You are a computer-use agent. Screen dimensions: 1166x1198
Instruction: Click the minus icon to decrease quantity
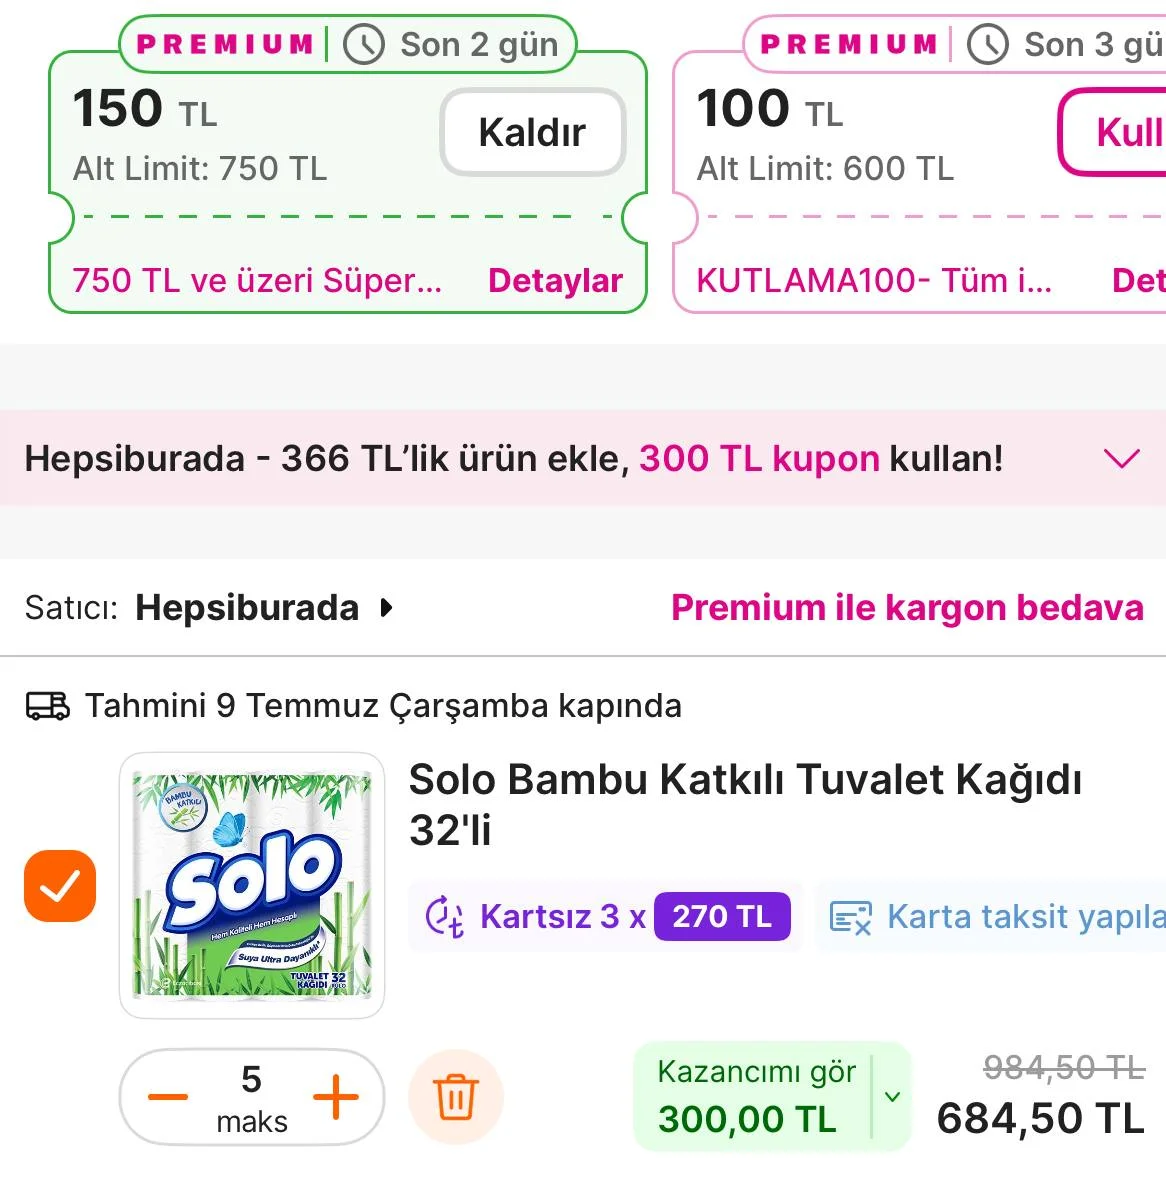[x=168, y=1097]
